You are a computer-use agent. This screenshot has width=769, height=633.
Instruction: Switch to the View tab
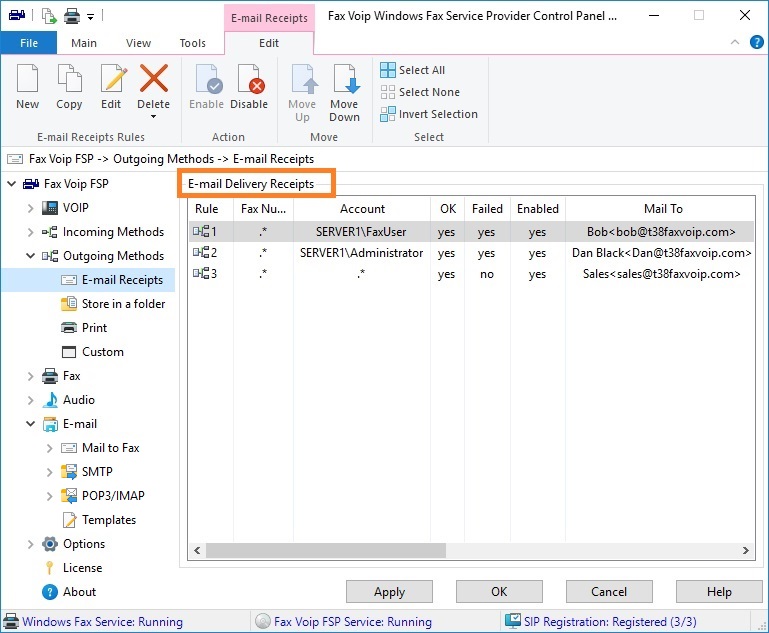point(138,43)
